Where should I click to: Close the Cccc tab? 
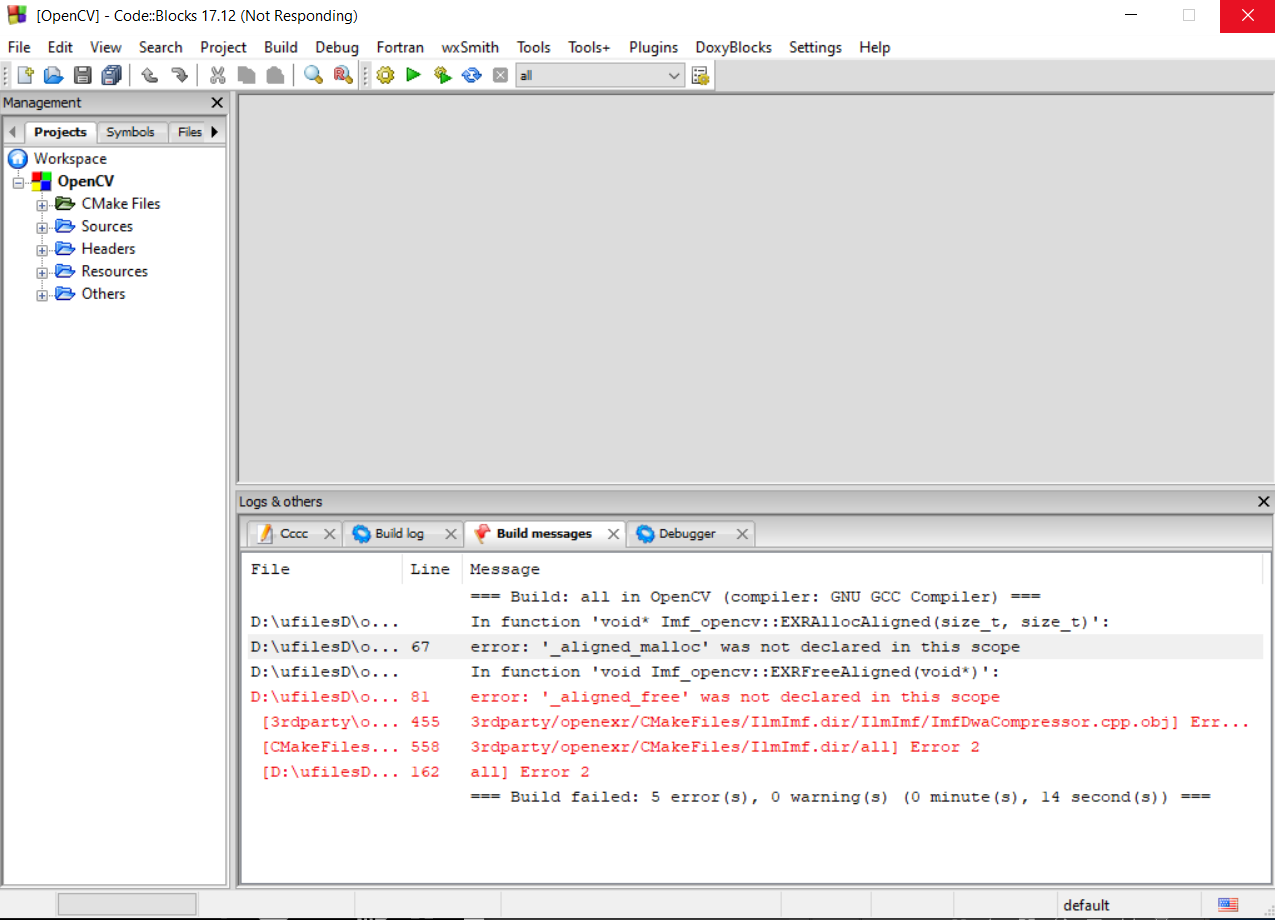[x=328, y=534]
